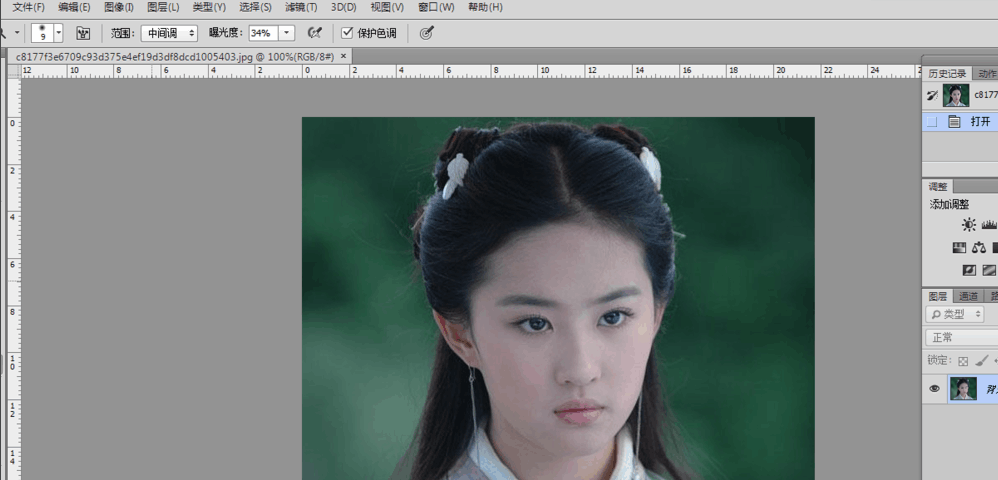Click the 曝光度 34% input field

click(x=263, y=33)
